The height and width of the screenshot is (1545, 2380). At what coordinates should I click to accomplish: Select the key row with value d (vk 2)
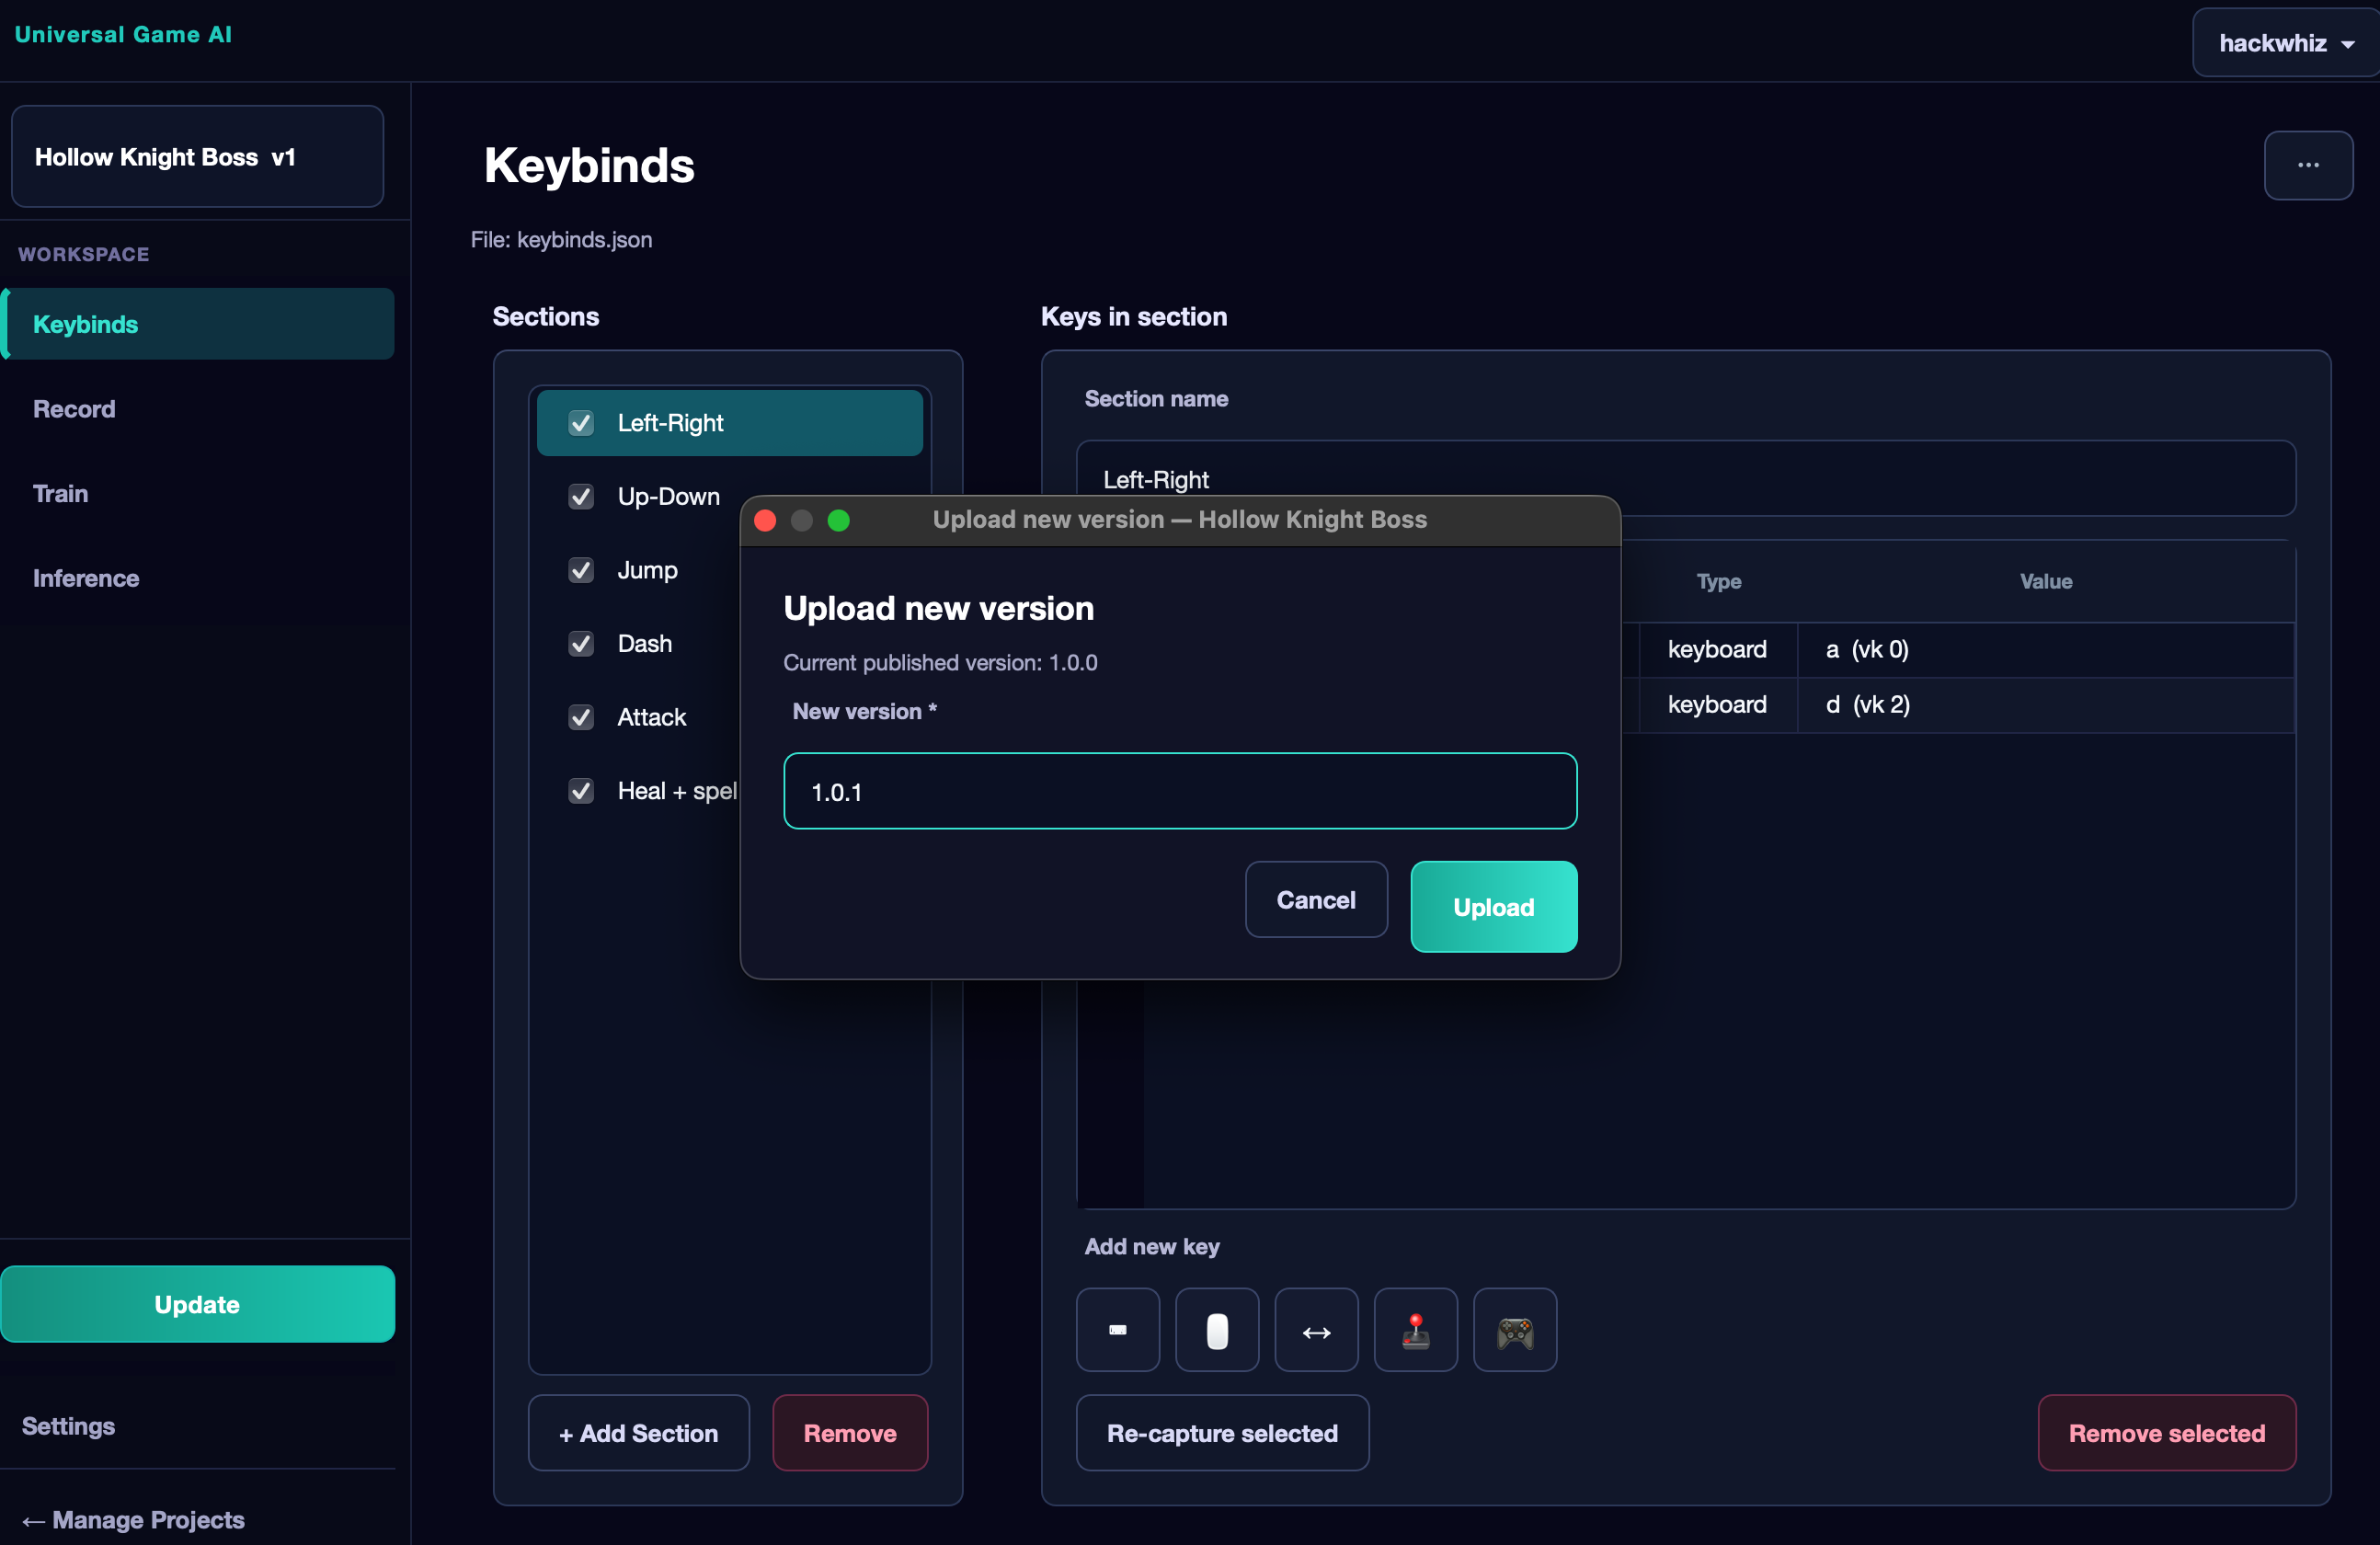[1958, 705]
